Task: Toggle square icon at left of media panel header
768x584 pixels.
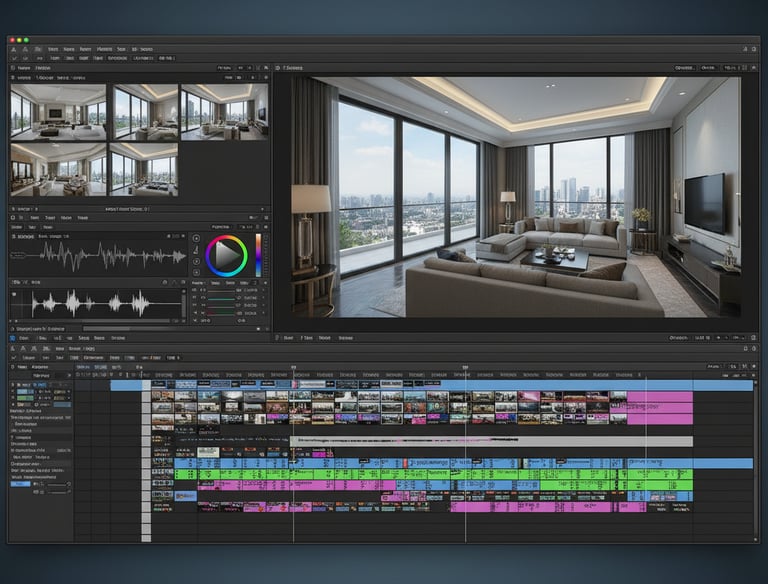Action: 13,68
